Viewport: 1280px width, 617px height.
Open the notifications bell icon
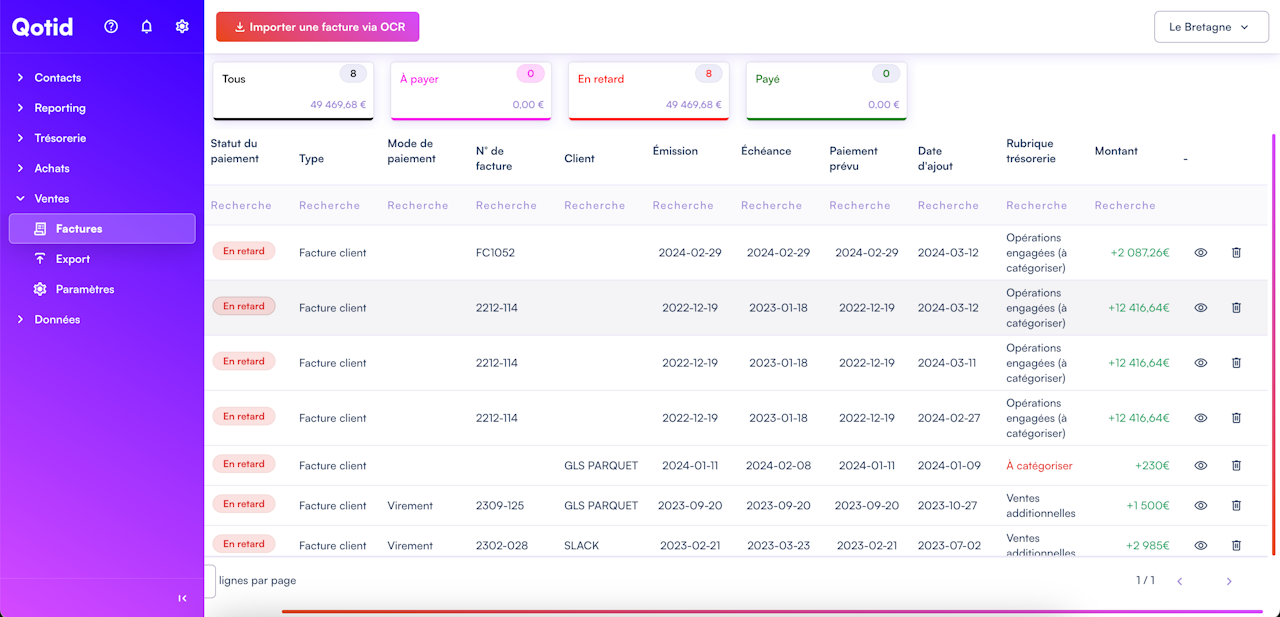click(x=146, y=27)
